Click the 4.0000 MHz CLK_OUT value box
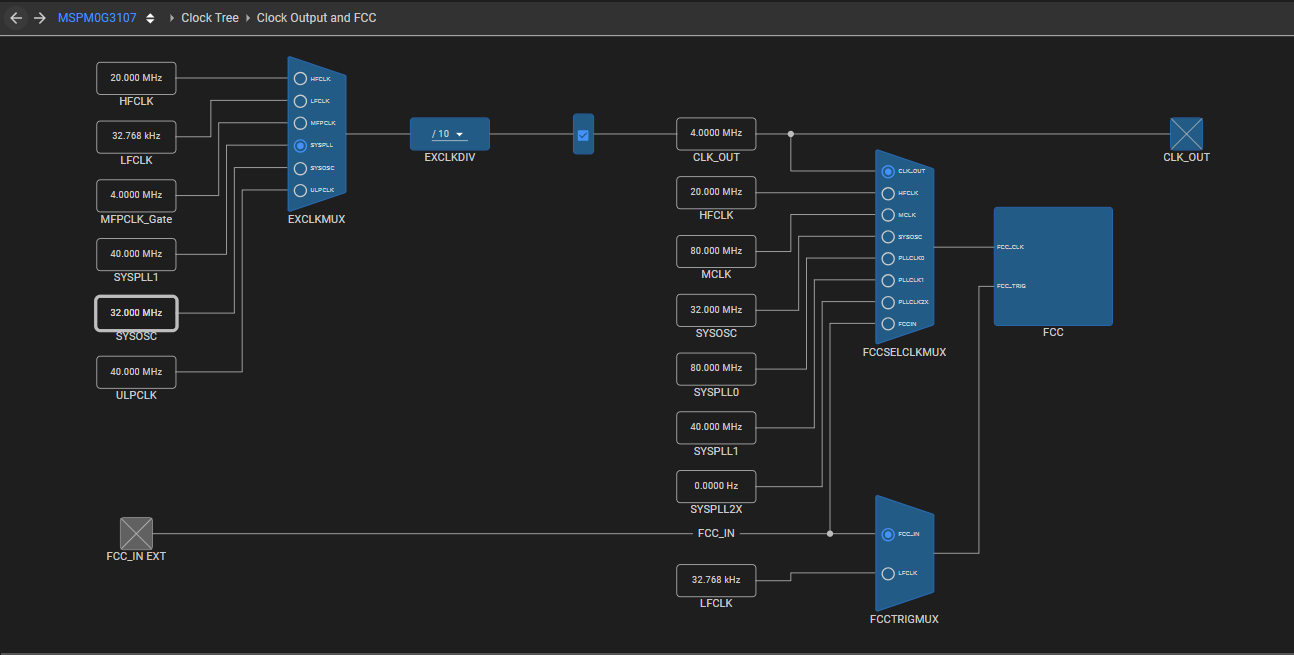1294x655 pixels. pos(716,134)
